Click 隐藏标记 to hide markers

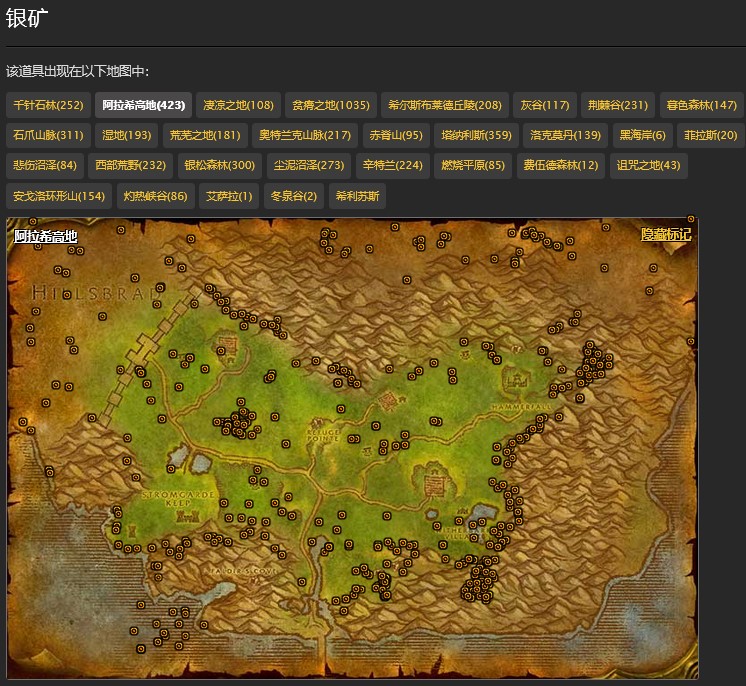coord(666,235)
